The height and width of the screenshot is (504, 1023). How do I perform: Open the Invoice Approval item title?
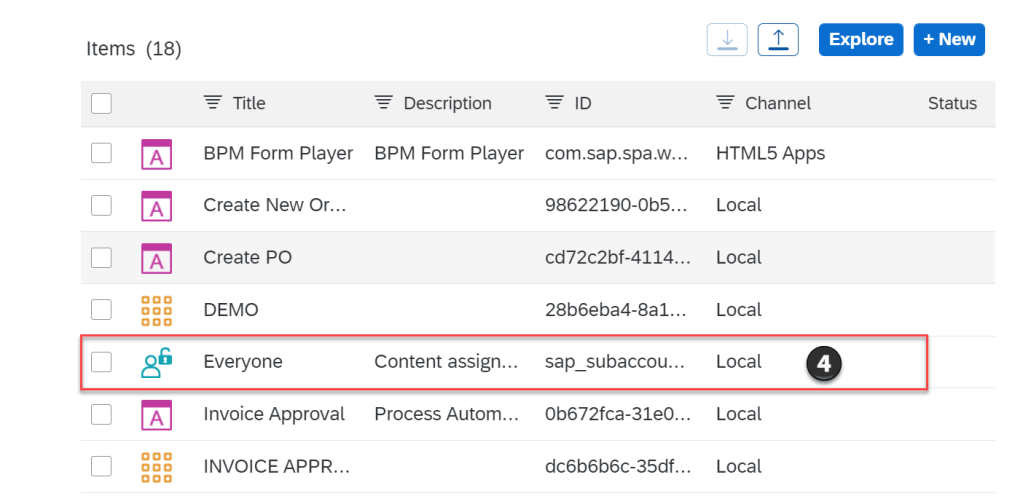[274, 414]
